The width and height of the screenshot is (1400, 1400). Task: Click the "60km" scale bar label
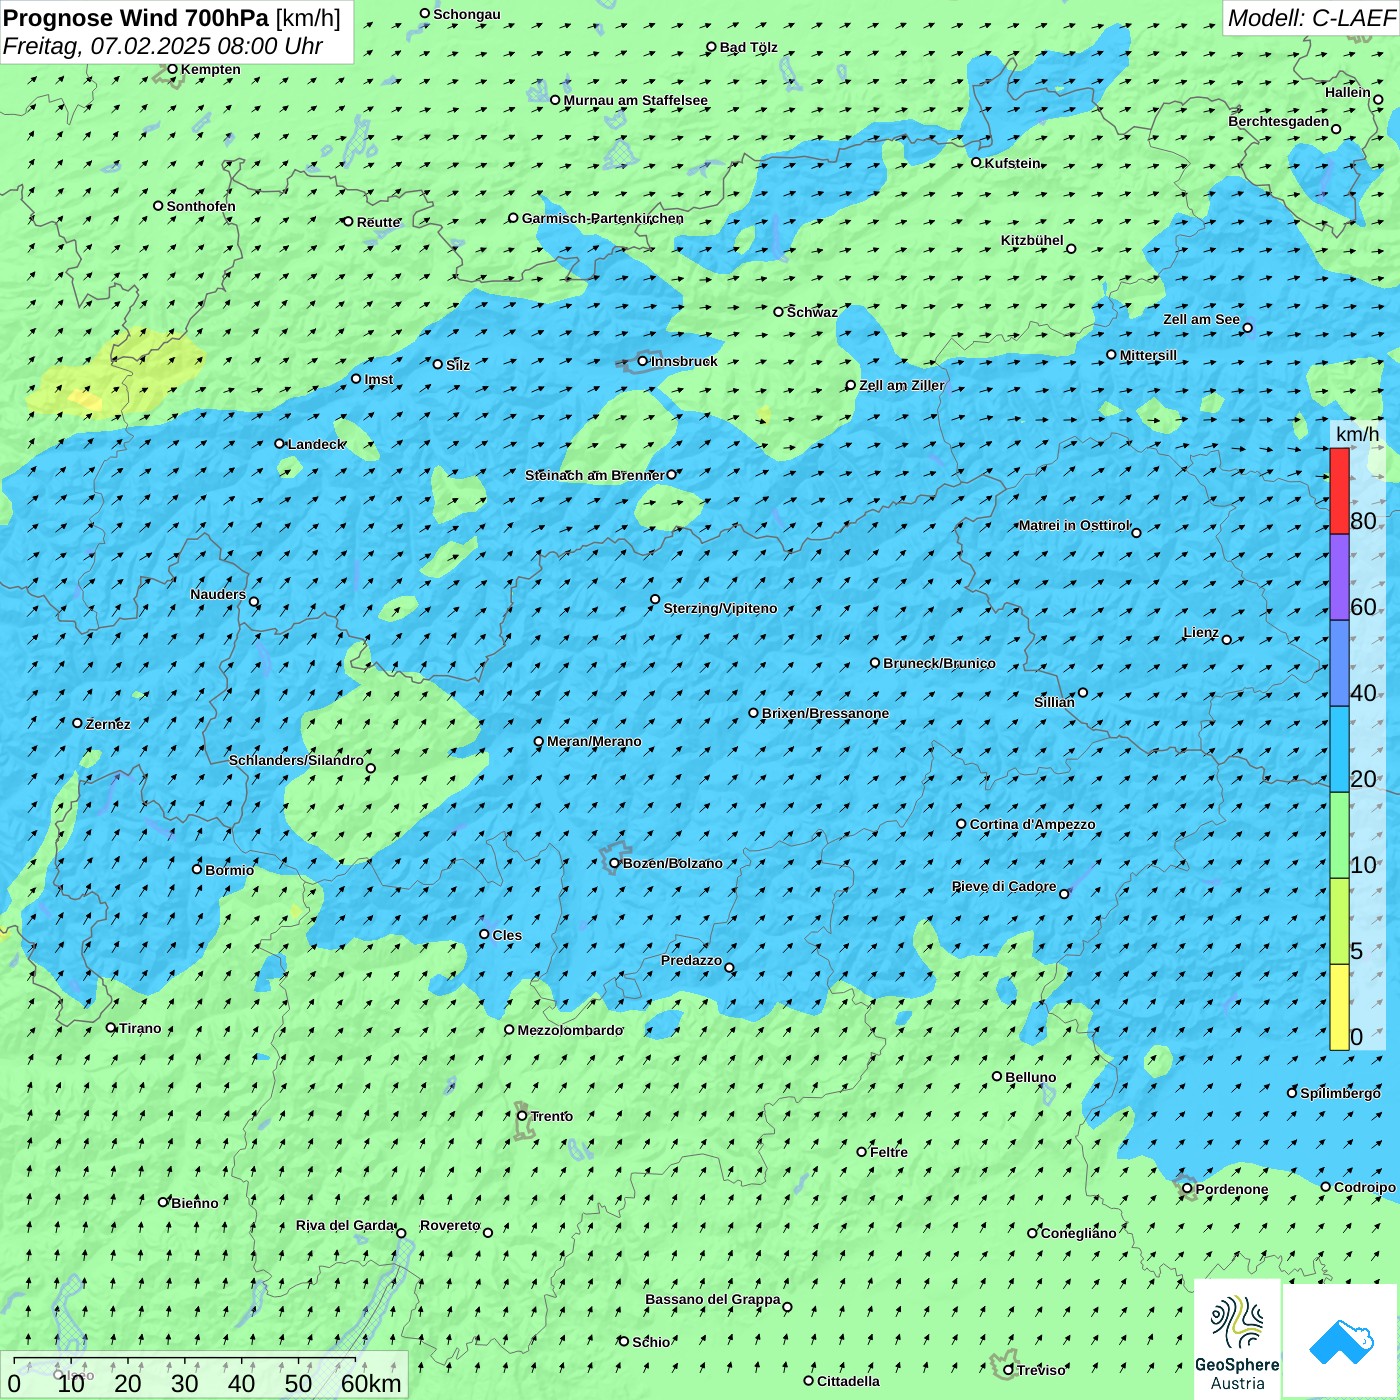tap(371, 1383)
